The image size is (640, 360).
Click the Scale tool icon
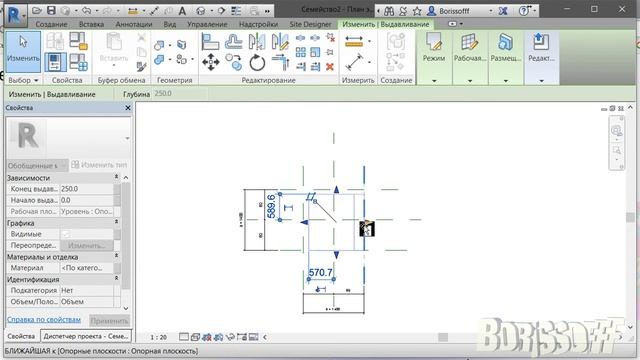click(315, 52)
